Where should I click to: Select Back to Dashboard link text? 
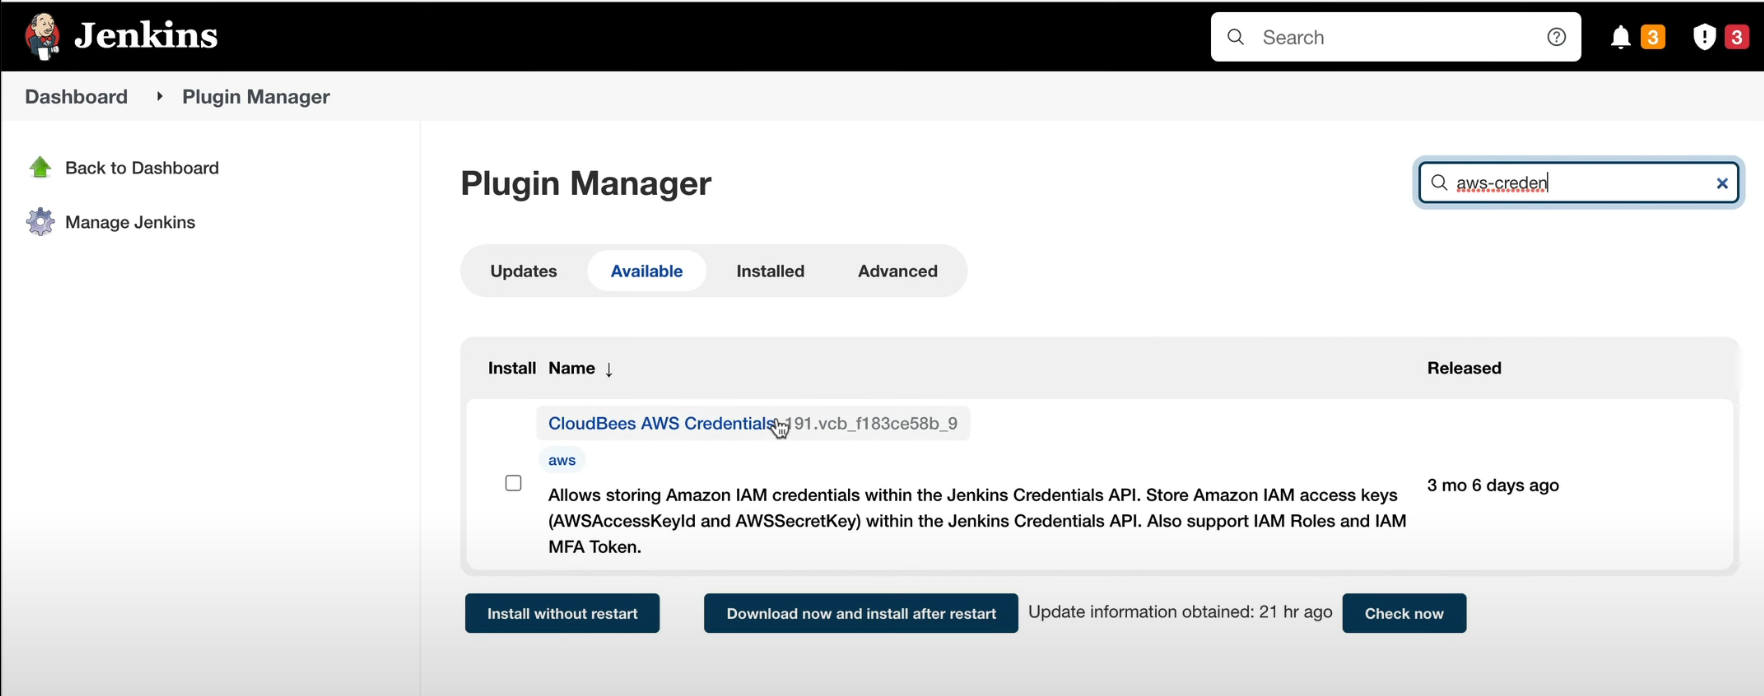[142, 168]
